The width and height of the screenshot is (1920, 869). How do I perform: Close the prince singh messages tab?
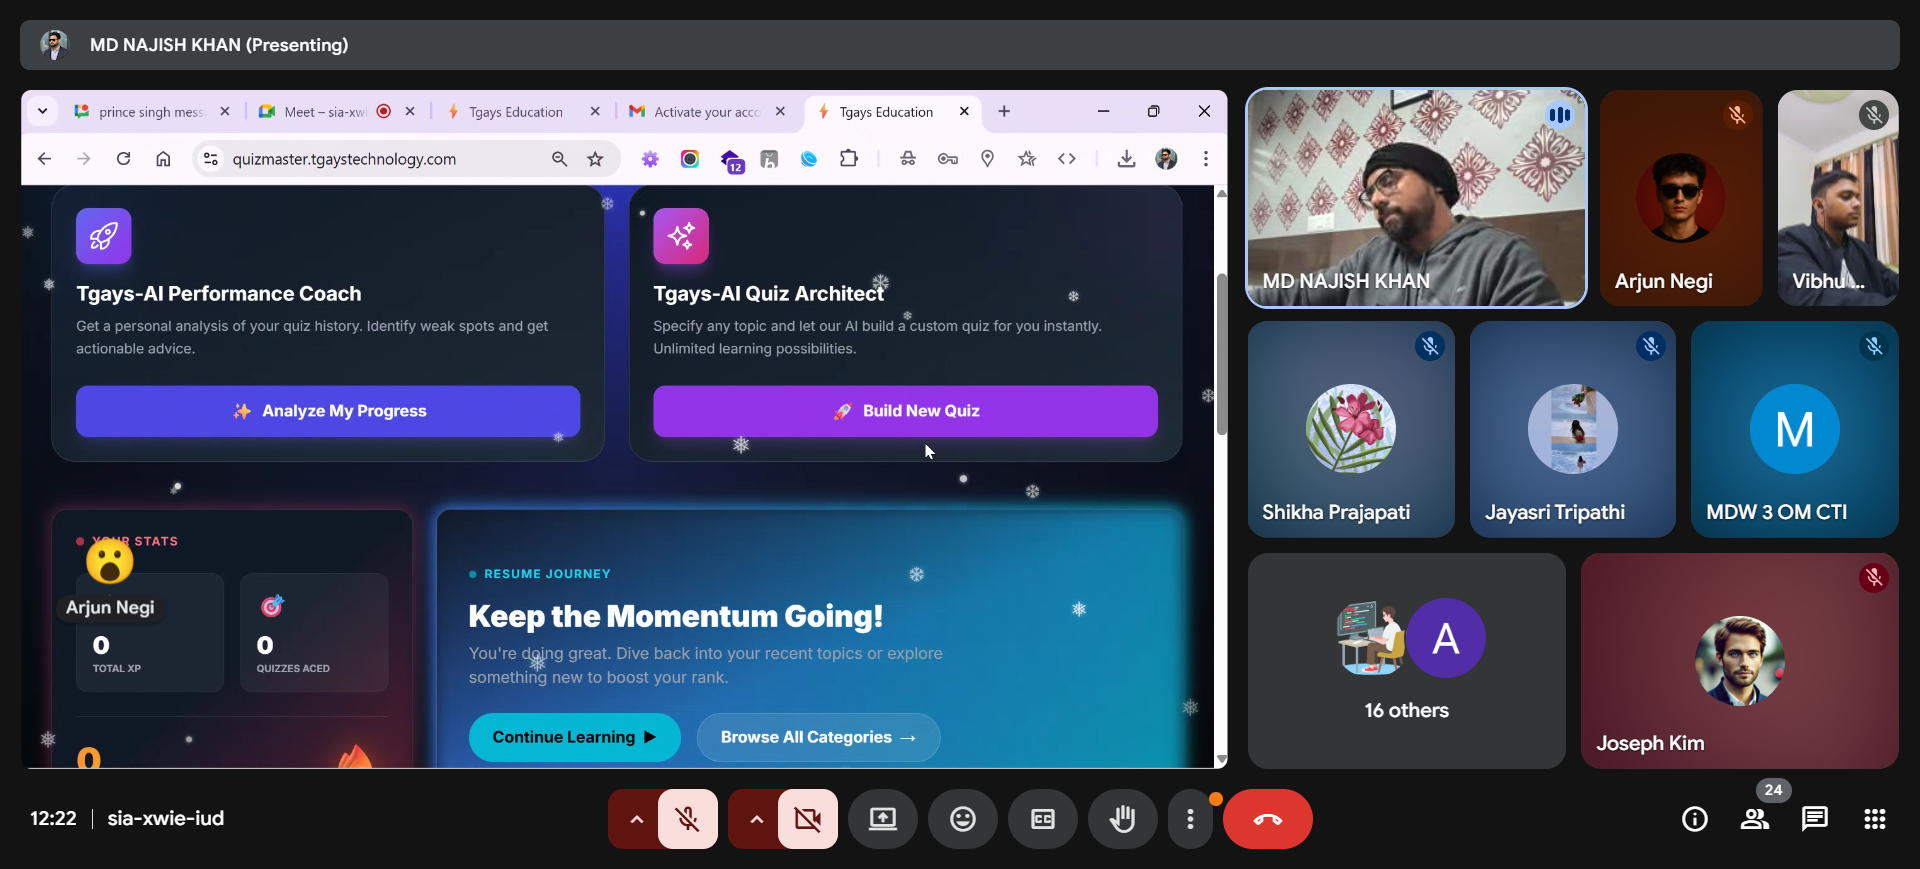pos(225,112)
